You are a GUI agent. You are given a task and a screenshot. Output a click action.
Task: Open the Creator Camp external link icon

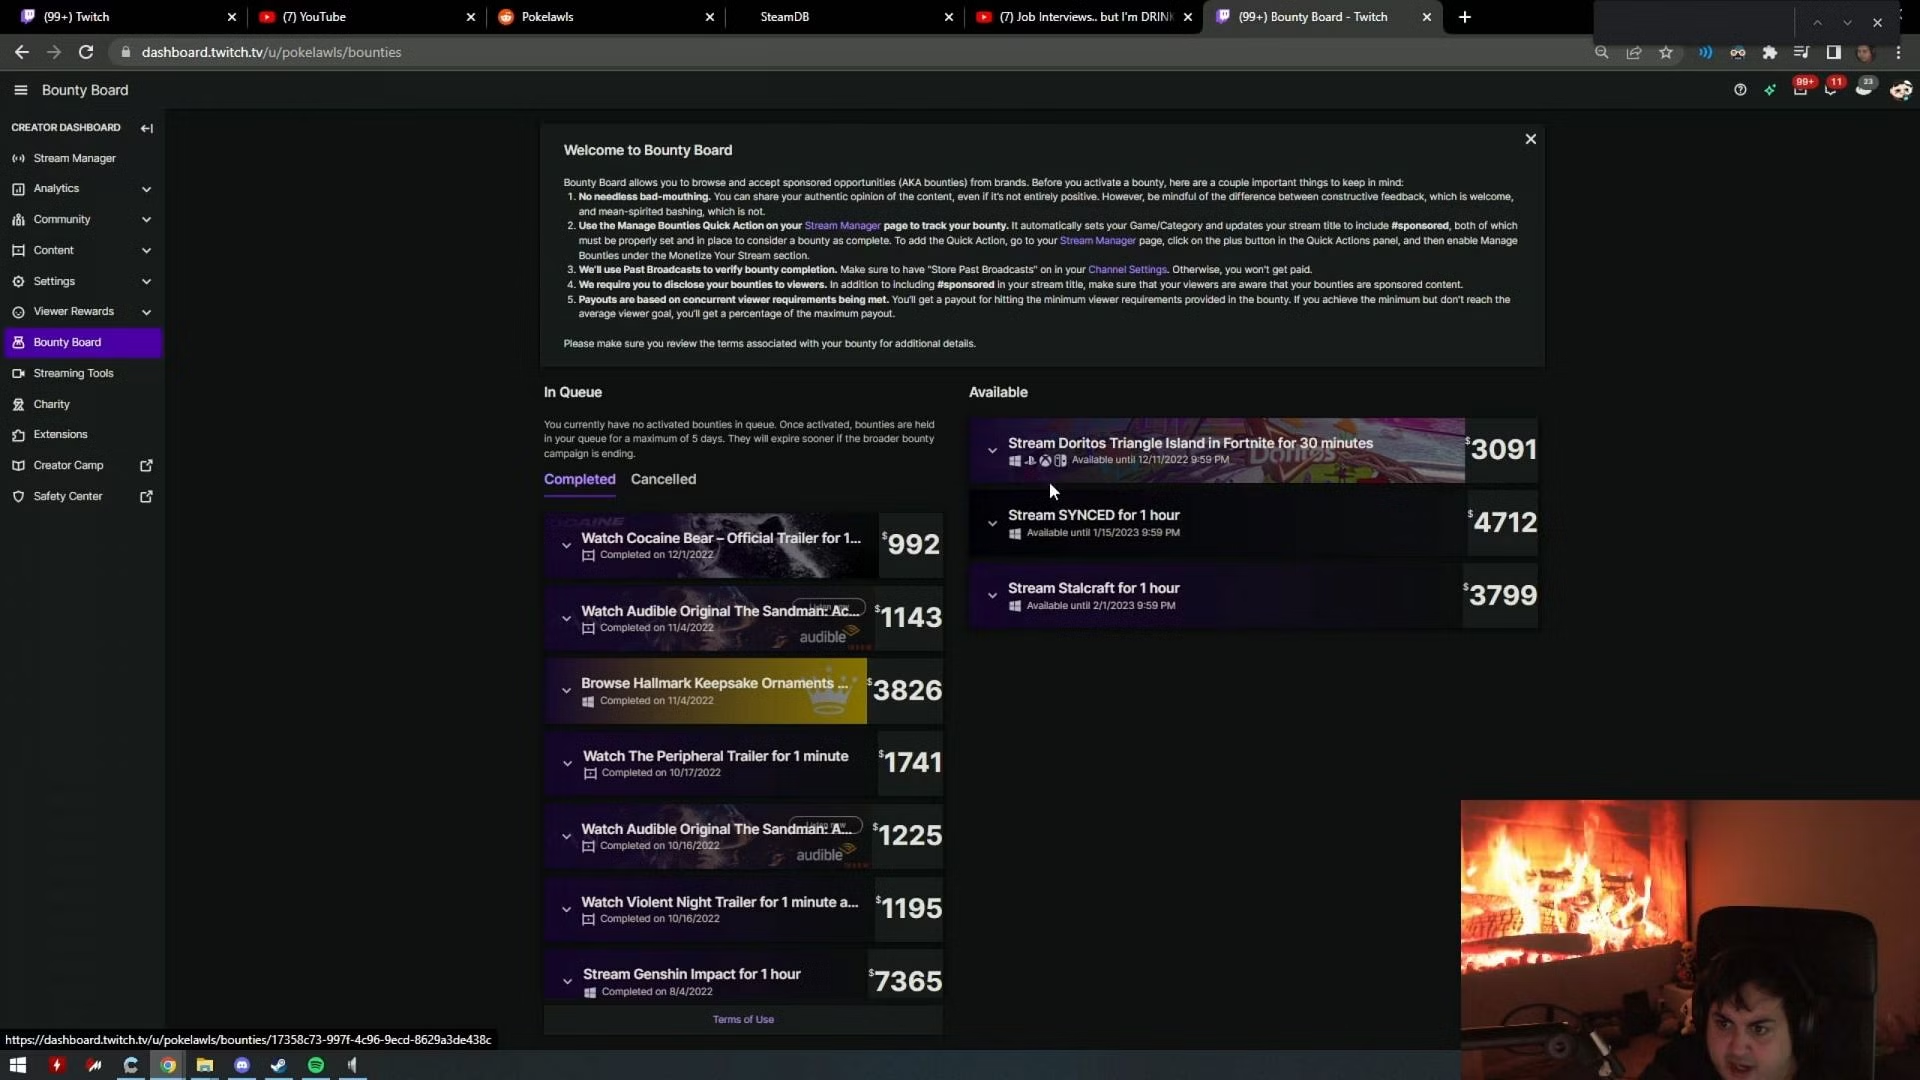pyautogui.click(x=146, y=465)
